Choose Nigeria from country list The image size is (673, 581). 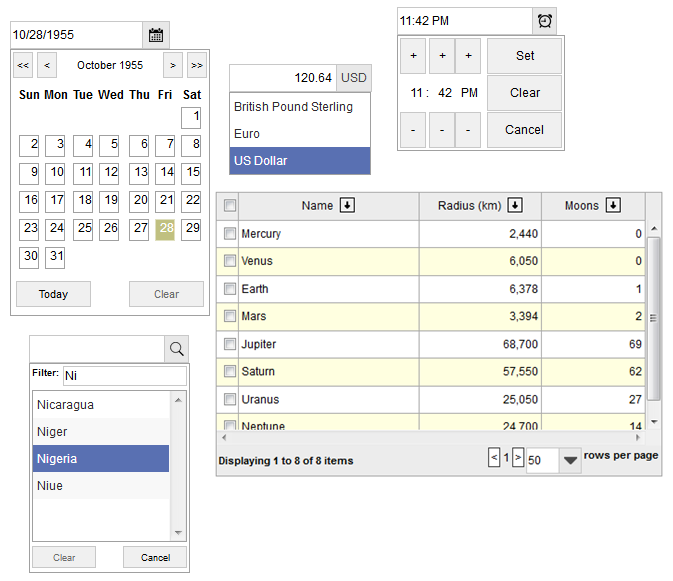[101, 459]
